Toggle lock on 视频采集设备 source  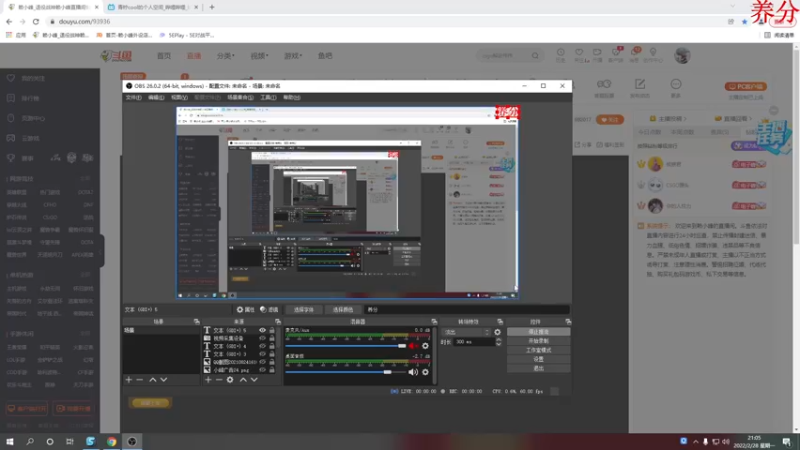272,338
